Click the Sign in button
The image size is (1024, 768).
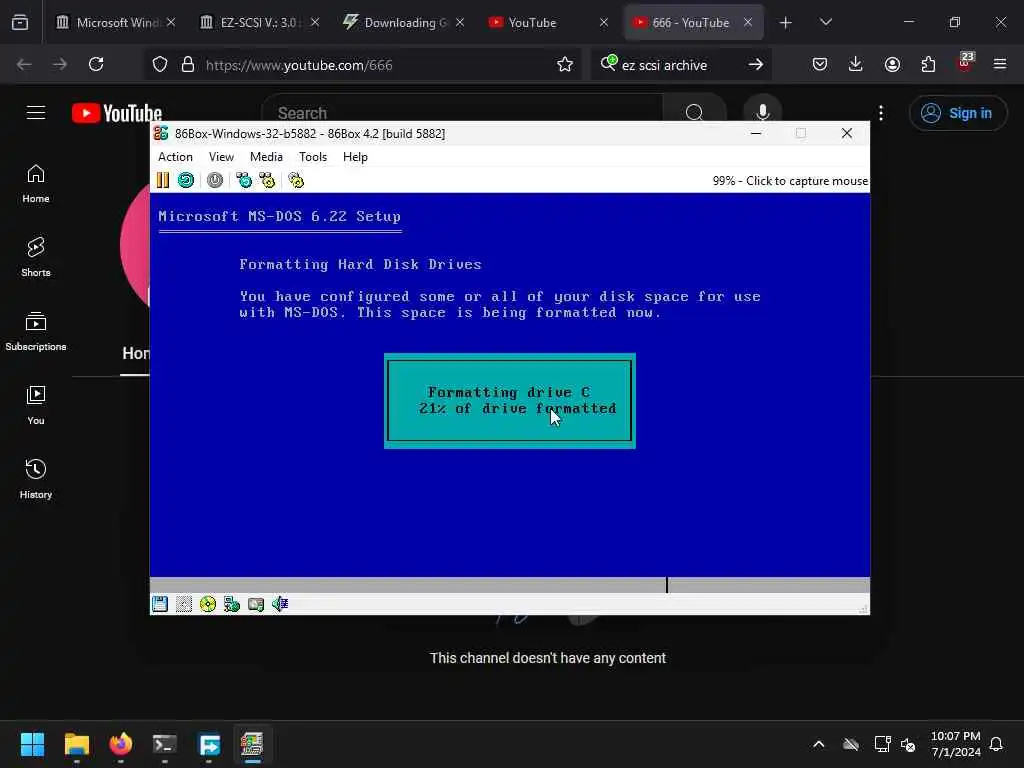click(957, 113)
